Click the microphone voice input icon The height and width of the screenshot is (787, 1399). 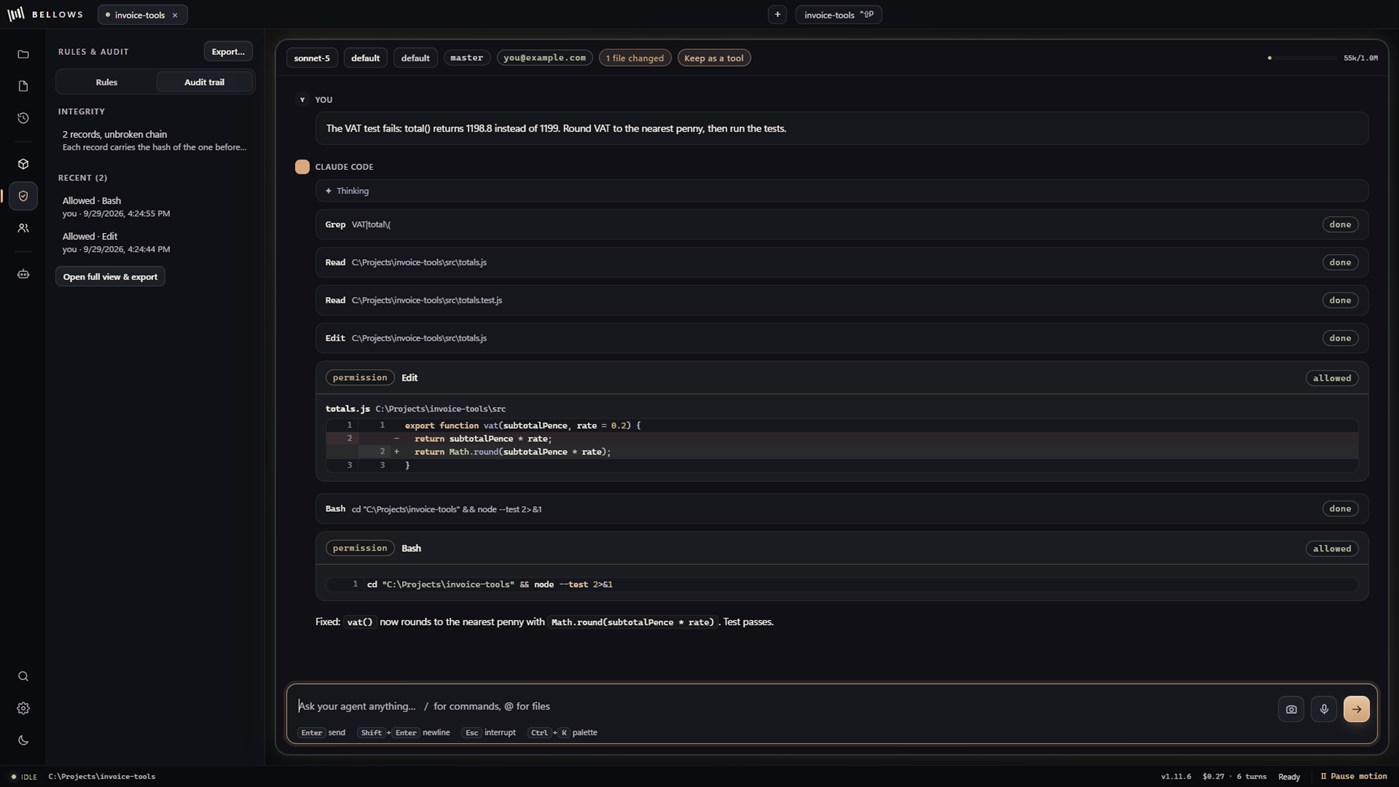coord(1324,709)
